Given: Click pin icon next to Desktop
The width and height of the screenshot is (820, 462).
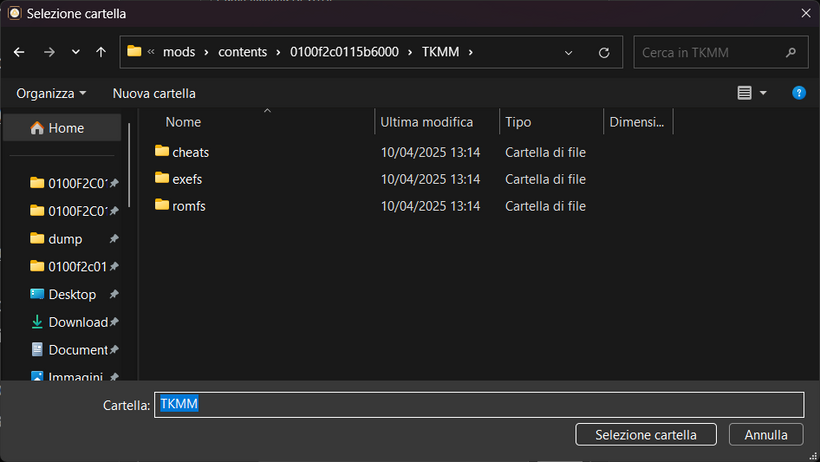Looking at the screenshot, I should pyautogui.click(x=113, y=294).
